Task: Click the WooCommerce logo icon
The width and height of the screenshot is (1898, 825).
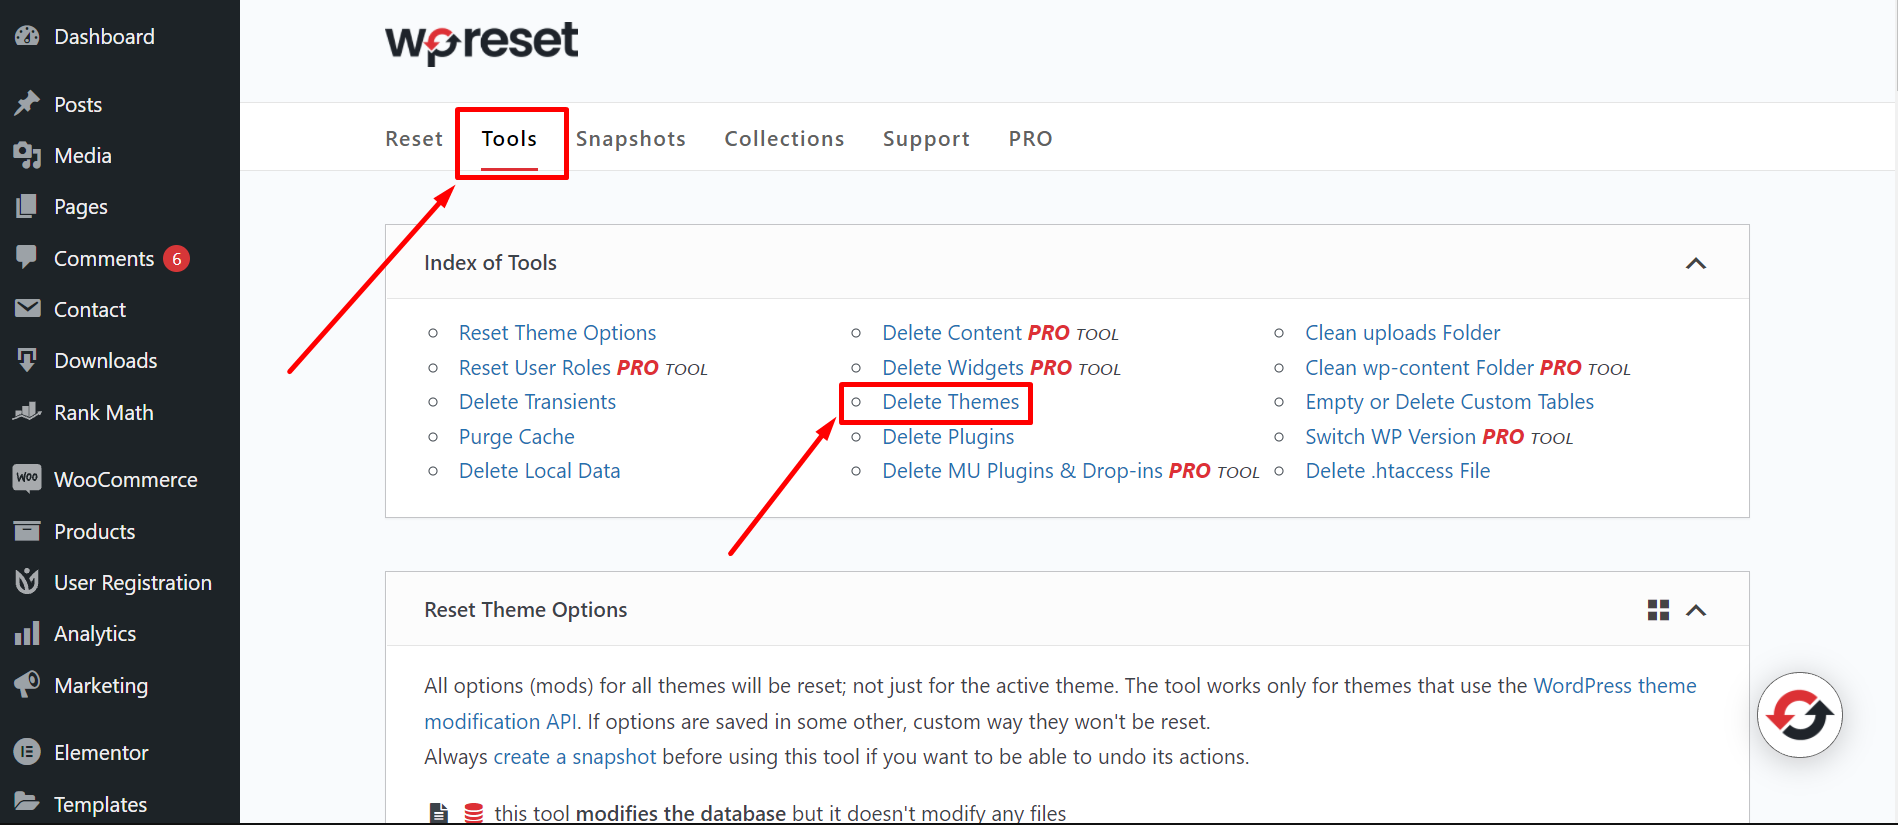Action: pyautogui.click(x=27, y=478)
